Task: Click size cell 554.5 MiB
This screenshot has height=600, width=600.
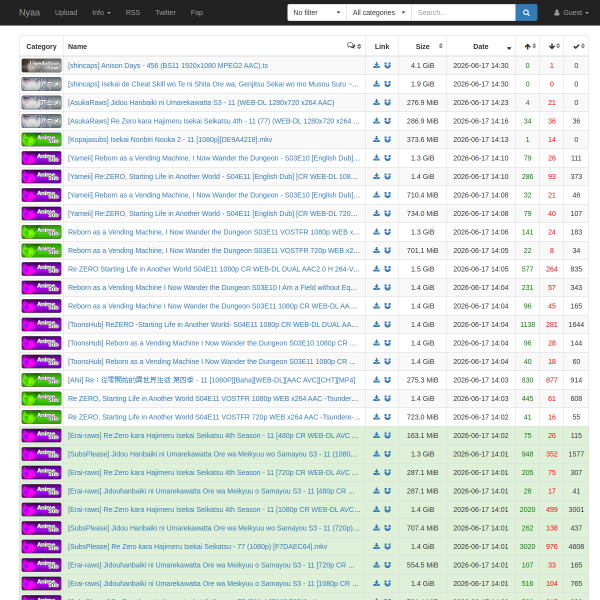Action: tap(422, 565)
